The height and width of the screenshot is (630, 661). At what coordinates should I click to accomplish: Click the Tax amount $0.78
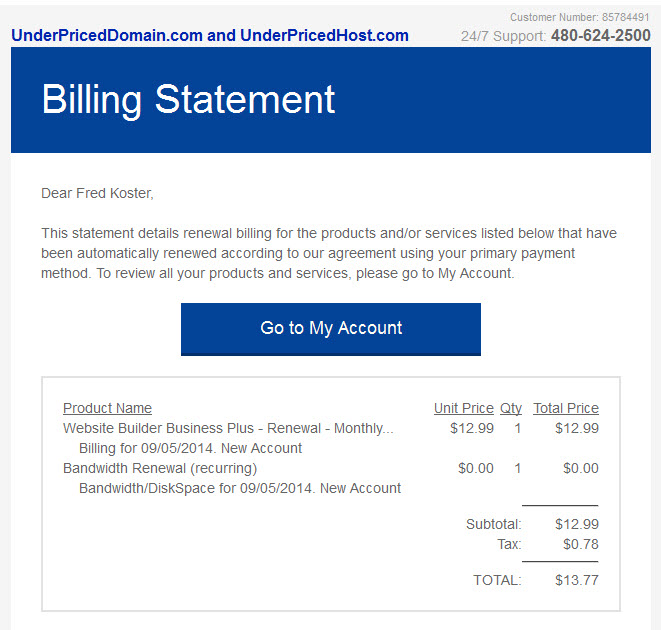point(581,544)
